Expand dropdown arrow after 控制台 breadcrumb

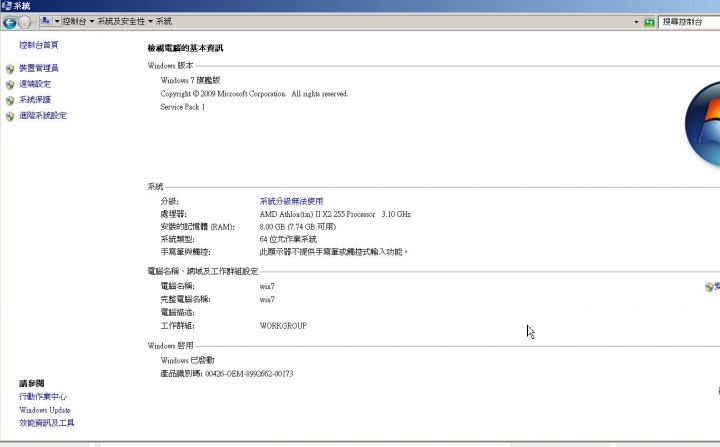[92, 21]
